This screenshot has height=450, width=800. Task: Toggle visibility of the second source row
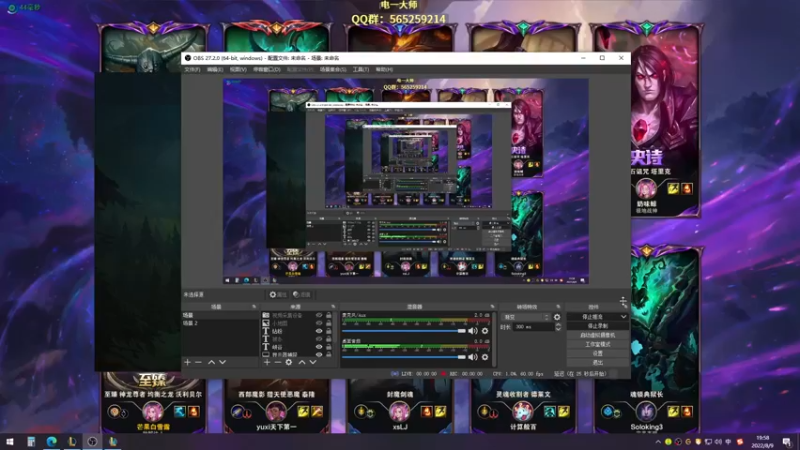(x=319, y=323)
